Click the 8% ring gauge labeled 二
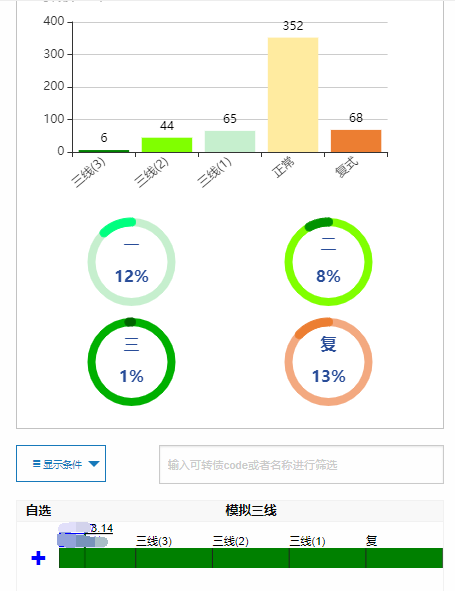Image resolution: width=455 pixels, height=591 pixels. coord(328,262)
